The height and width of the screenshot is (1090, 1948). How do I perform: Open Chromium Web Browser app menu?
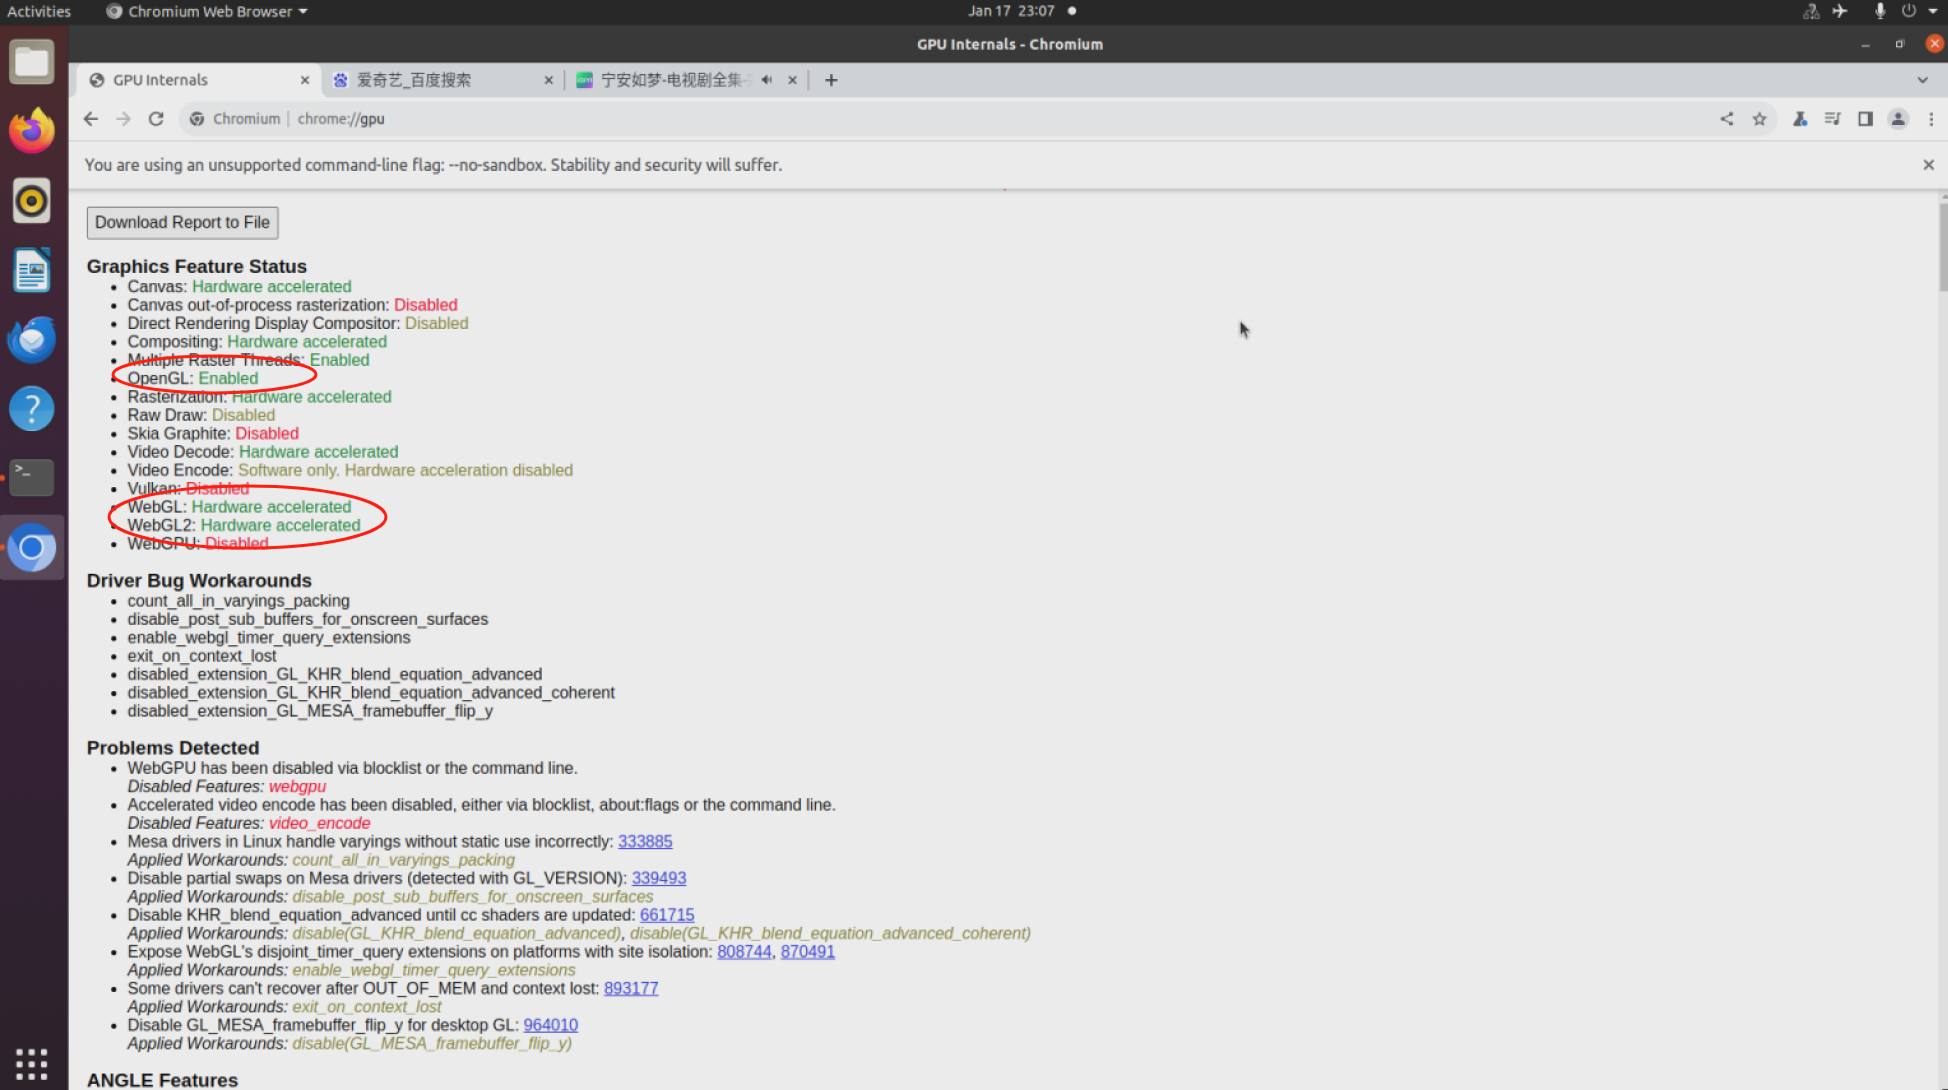click(x=207, y=11)
